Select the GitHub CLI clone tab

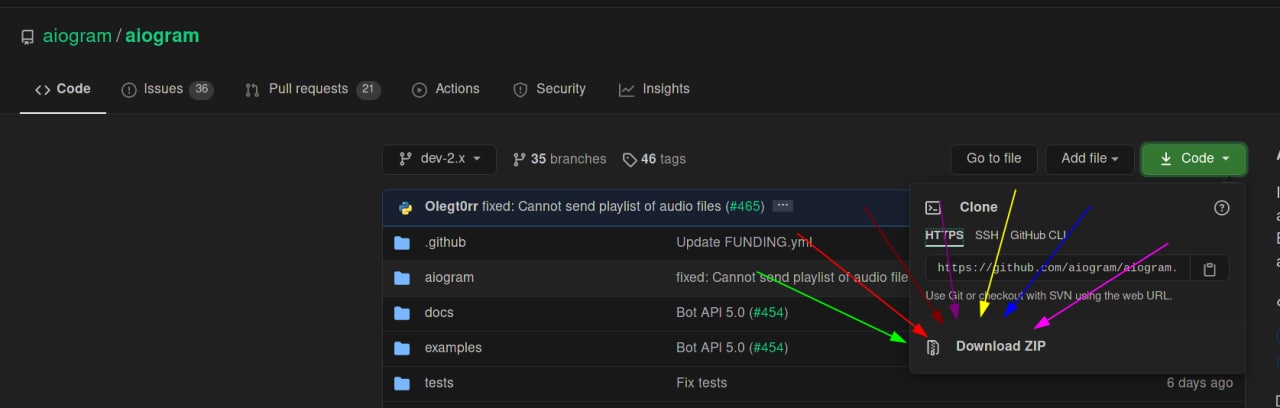[x=1038, y=236]
